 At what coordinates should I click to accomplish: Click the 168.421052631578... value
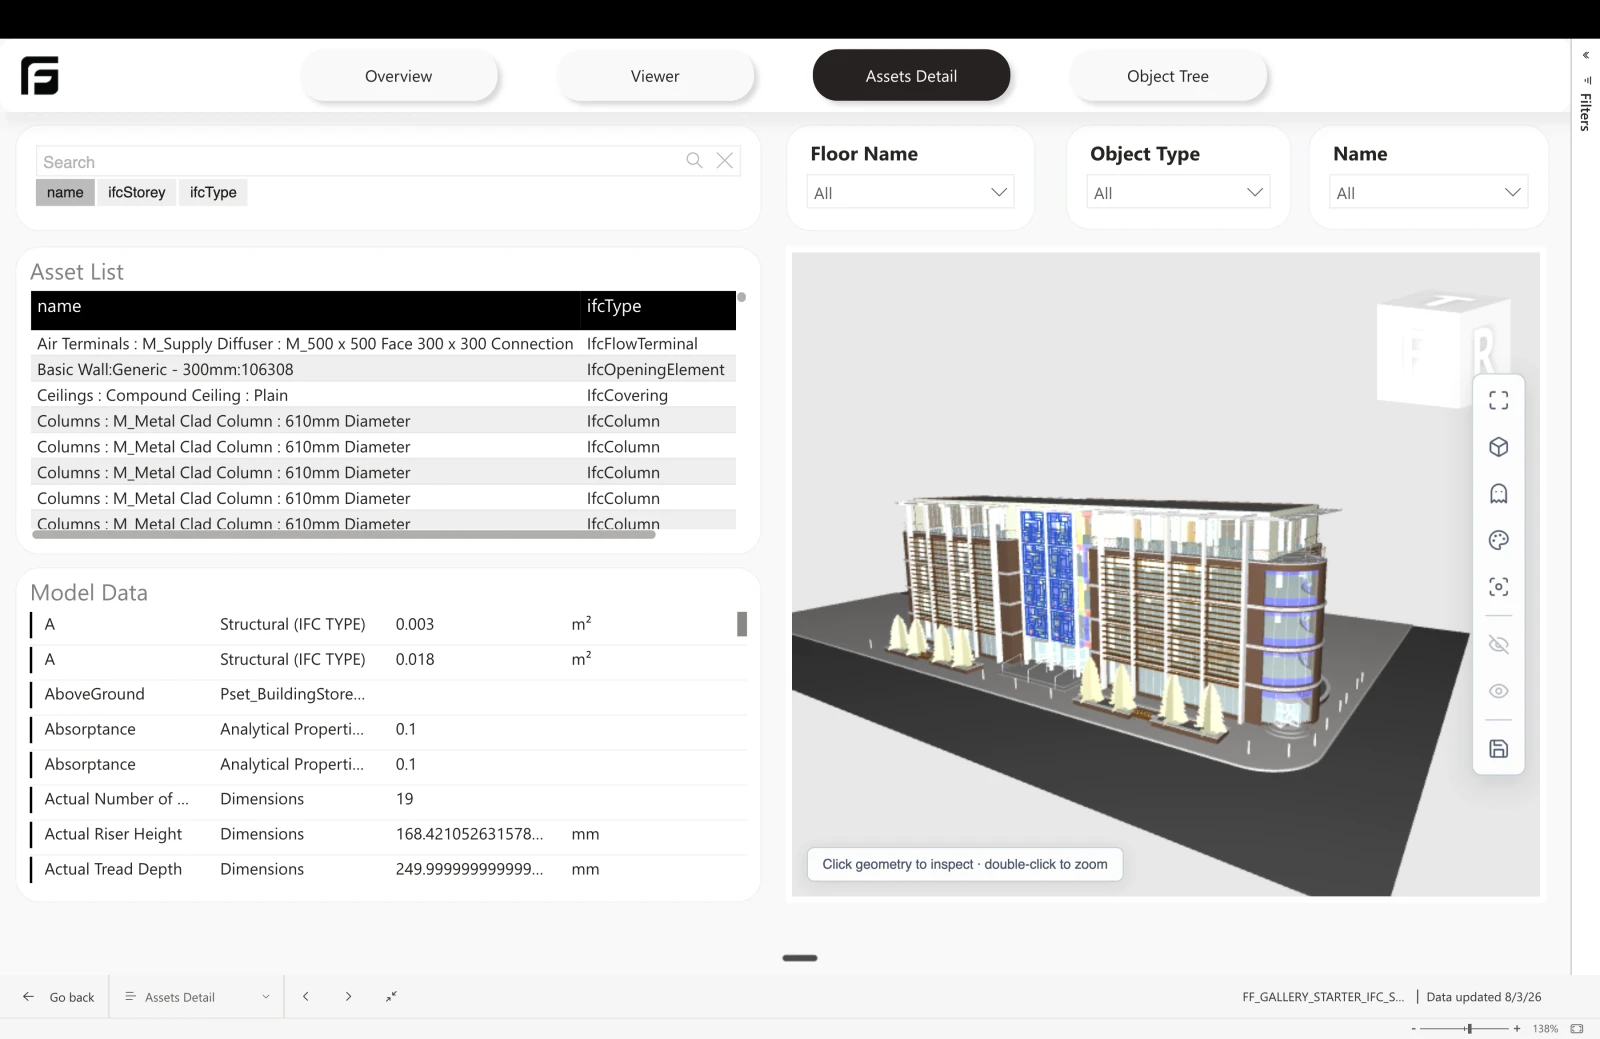(x=470, y=834)
